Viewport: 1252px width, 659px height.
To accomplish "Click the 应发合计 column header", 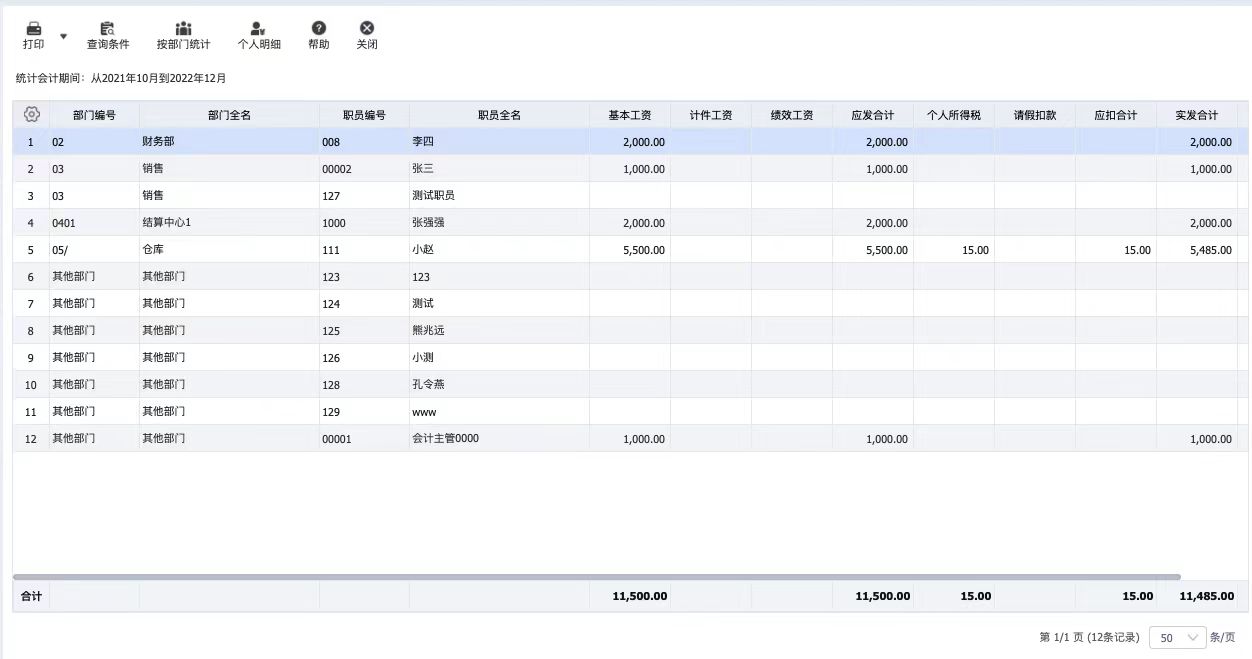I will point(872,115).
